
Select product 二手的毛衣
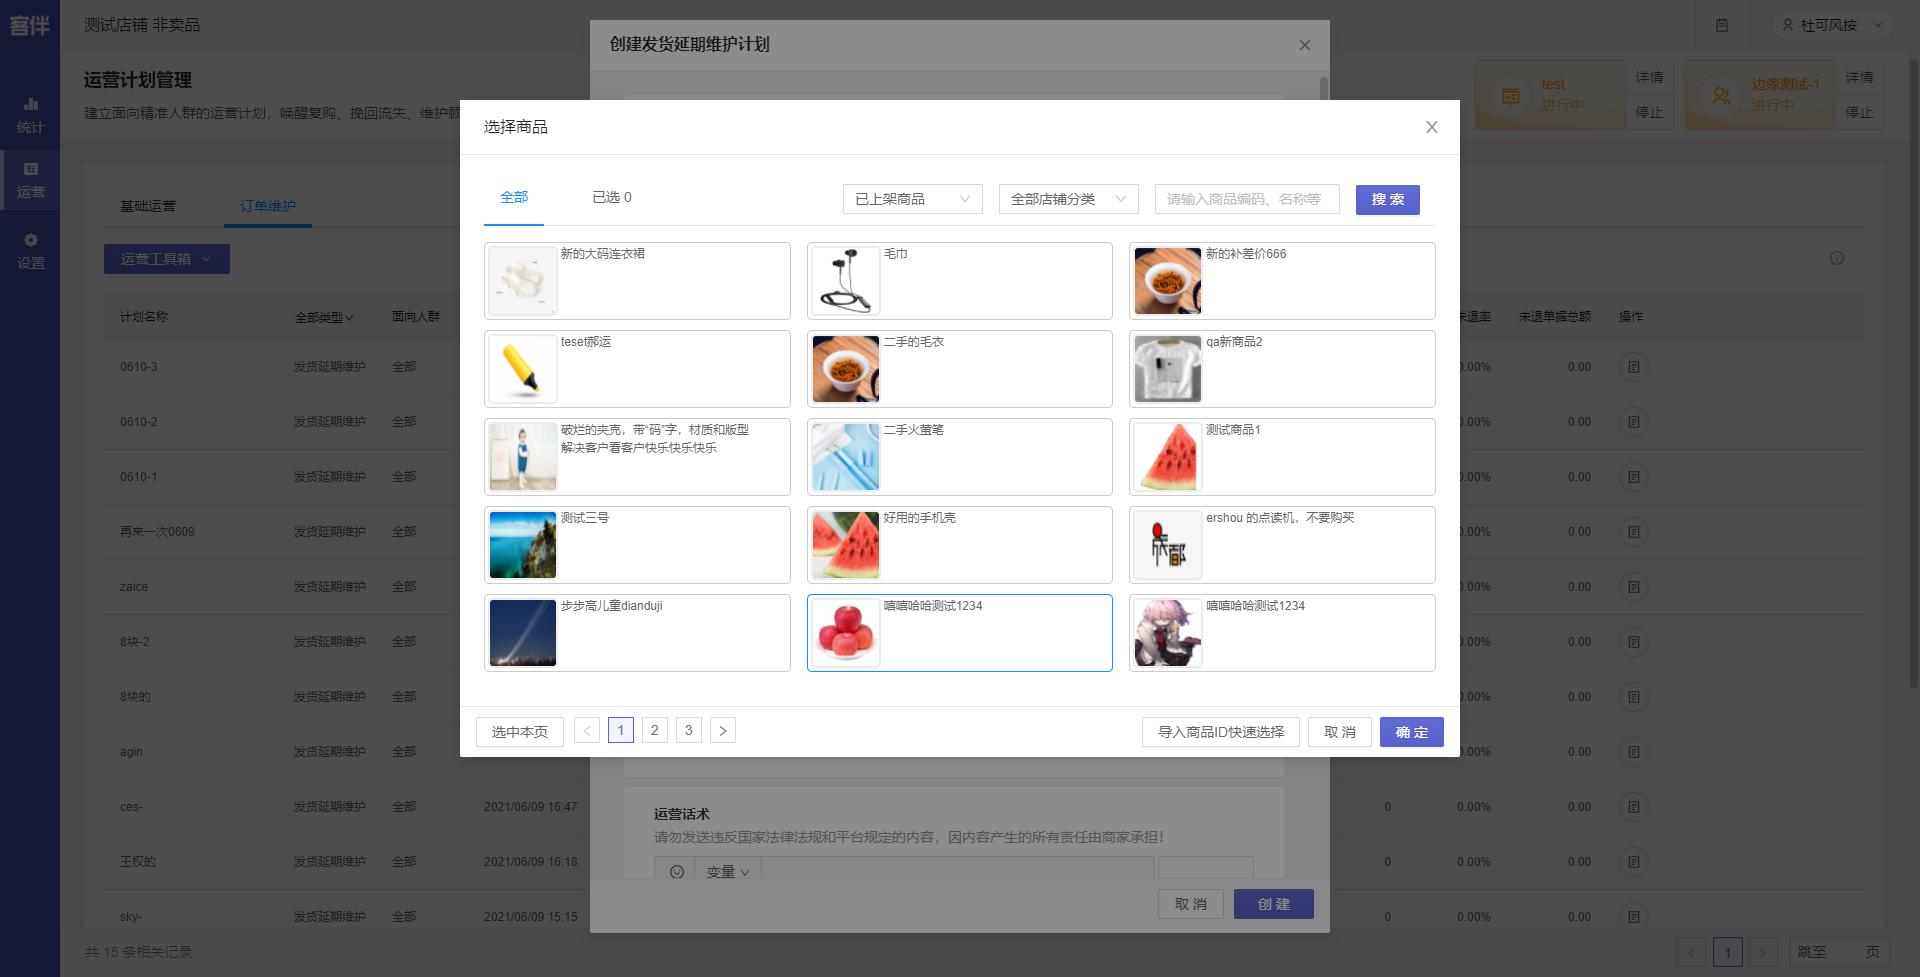959,369
